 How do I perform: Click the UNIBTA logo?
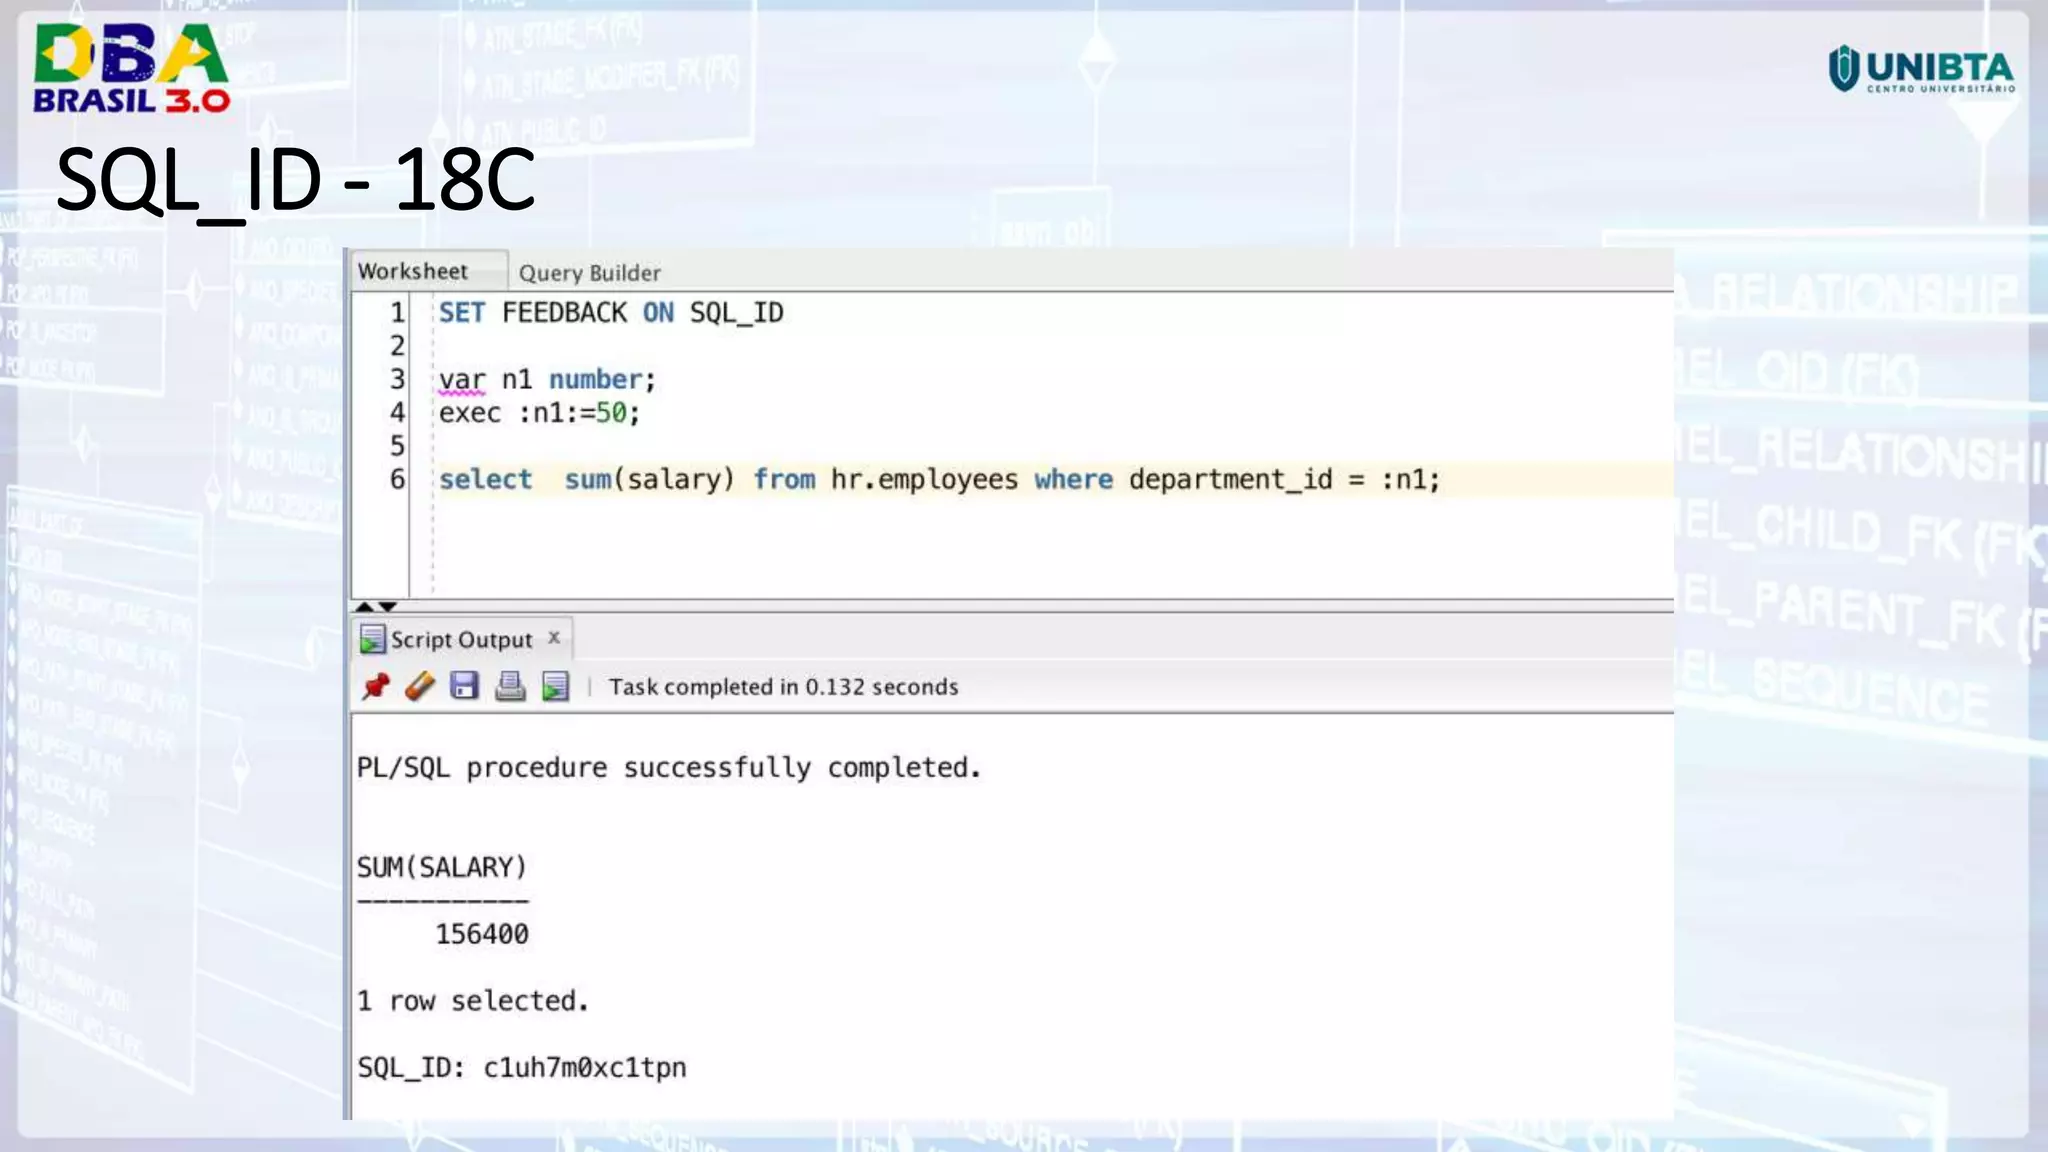(1921, 69)
